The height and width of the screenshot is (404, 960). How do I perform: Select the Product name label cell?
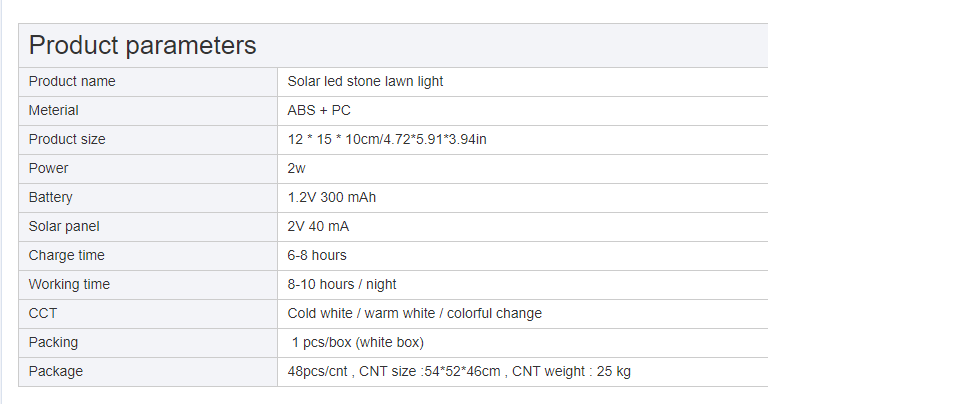pos(72,81)
